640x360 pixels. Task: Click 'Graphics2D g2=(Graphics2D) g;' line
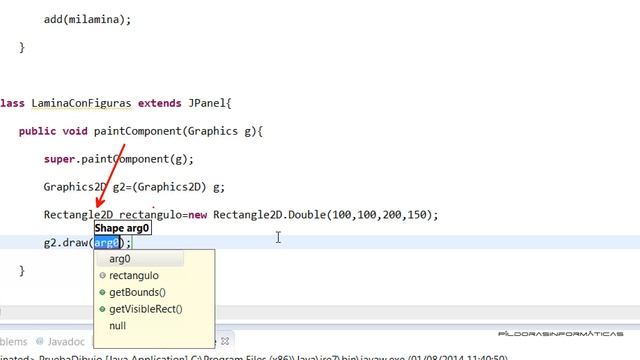(x=134, y=187)
